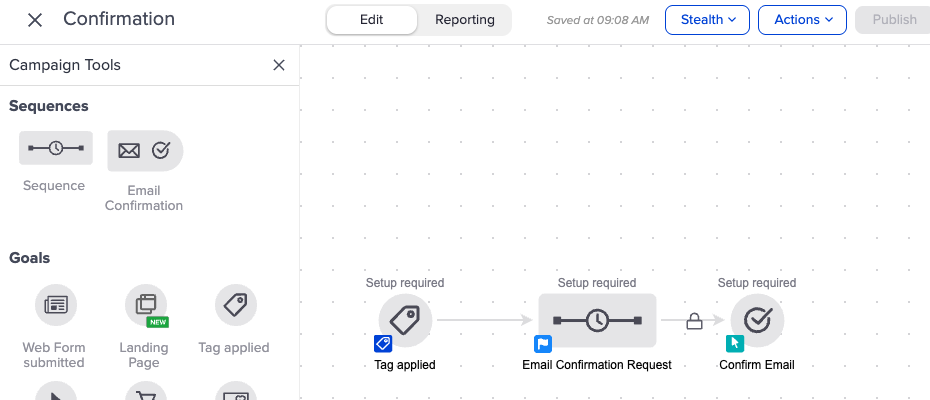
Task: Pick the Tag applied goal in Campaign Tools
Action: [x=235, y=305]
